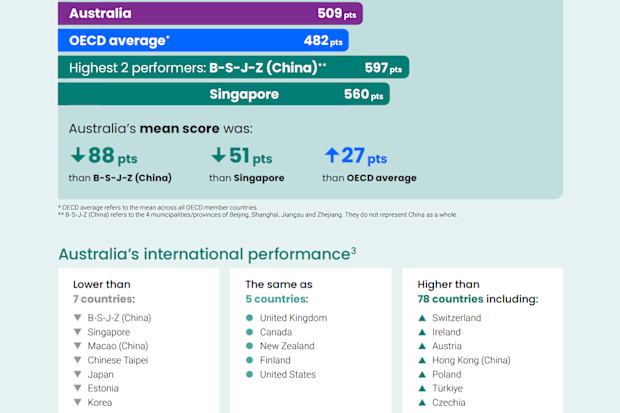
Task: Click the text 'than B-S-J-Z (China)'
Action: coord(120,178)
